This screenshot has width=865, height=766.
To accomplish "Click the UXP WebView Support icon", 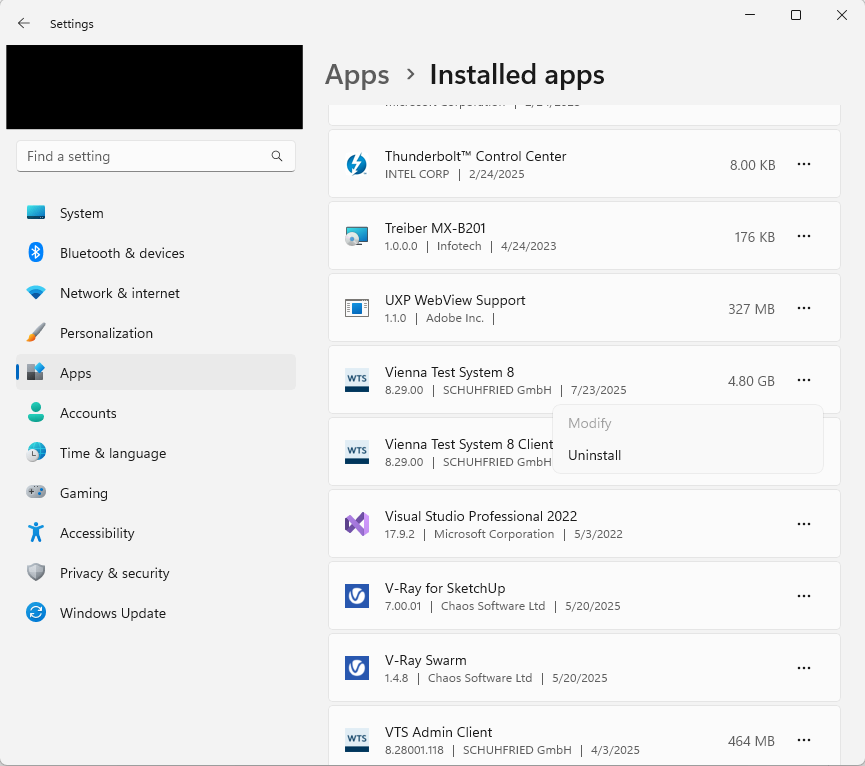I will [356, 309].
